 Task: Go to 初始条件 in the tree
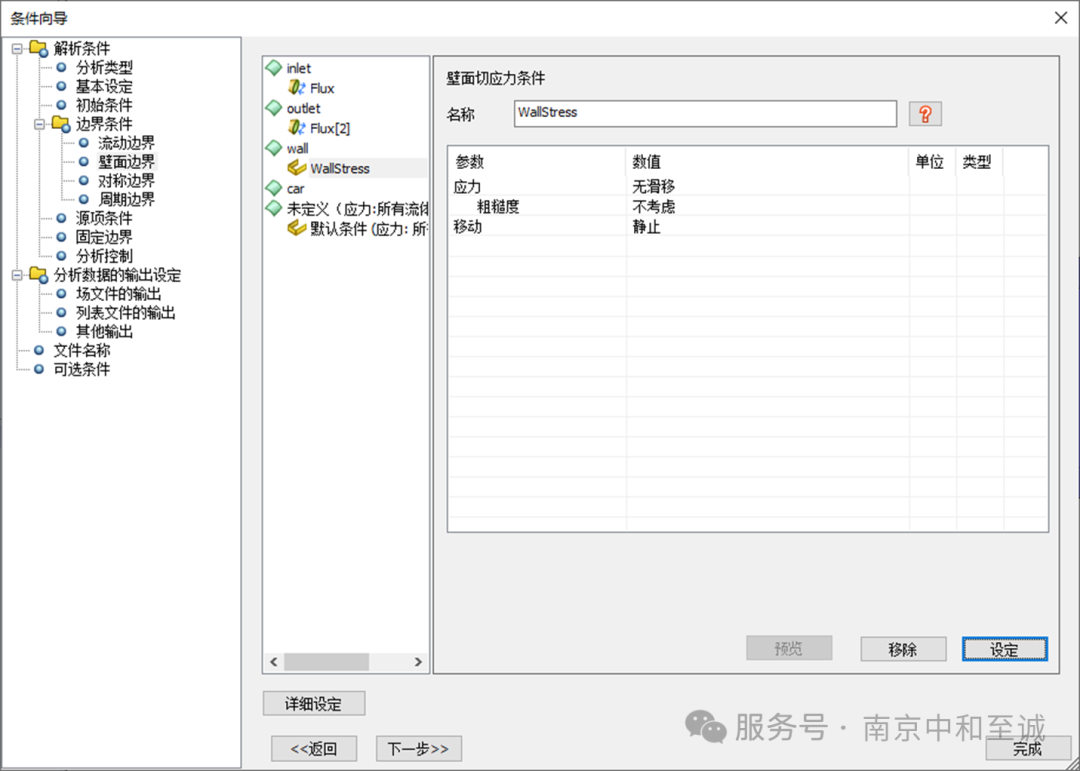[104, 105]
